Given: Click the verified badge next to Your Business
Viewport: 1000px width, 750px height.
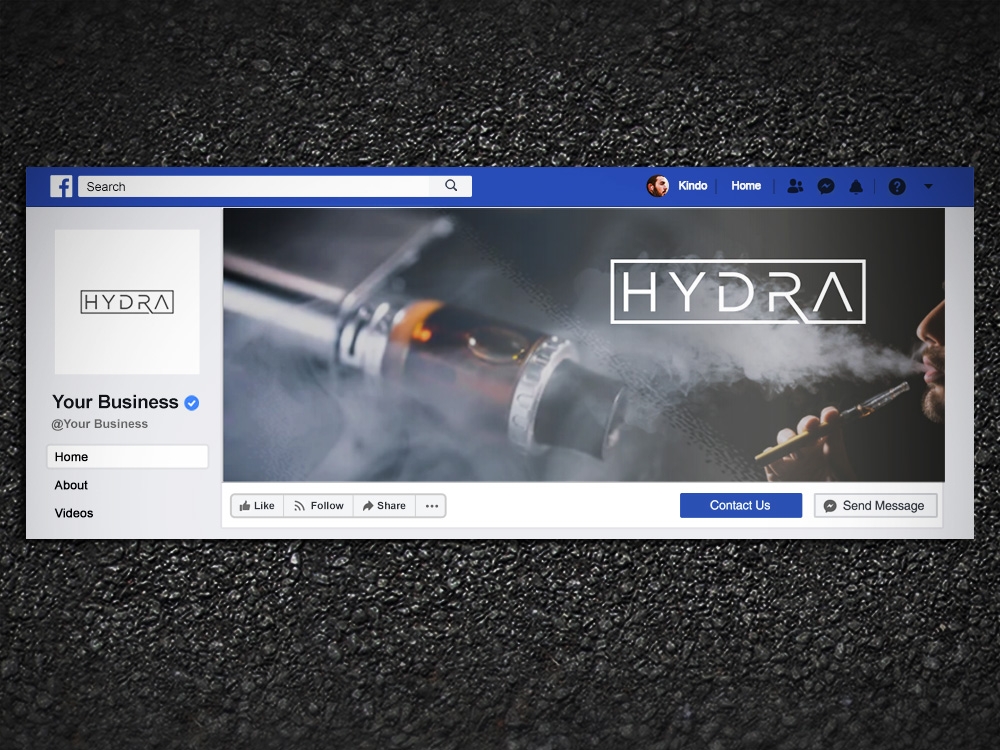Looking at the screenshot, I should coord(190,402).
